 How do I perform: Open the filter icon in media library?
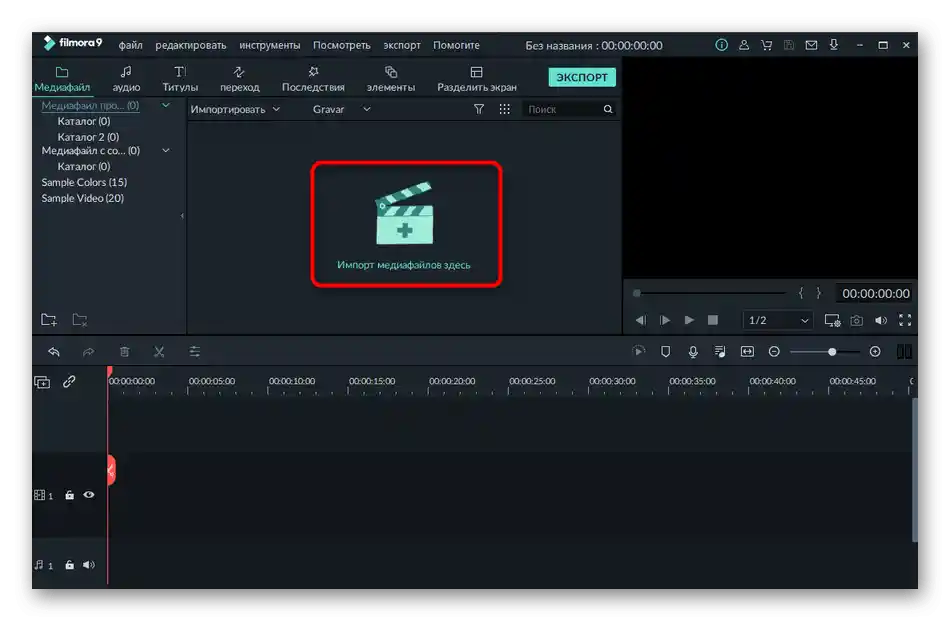pos(479,109)
